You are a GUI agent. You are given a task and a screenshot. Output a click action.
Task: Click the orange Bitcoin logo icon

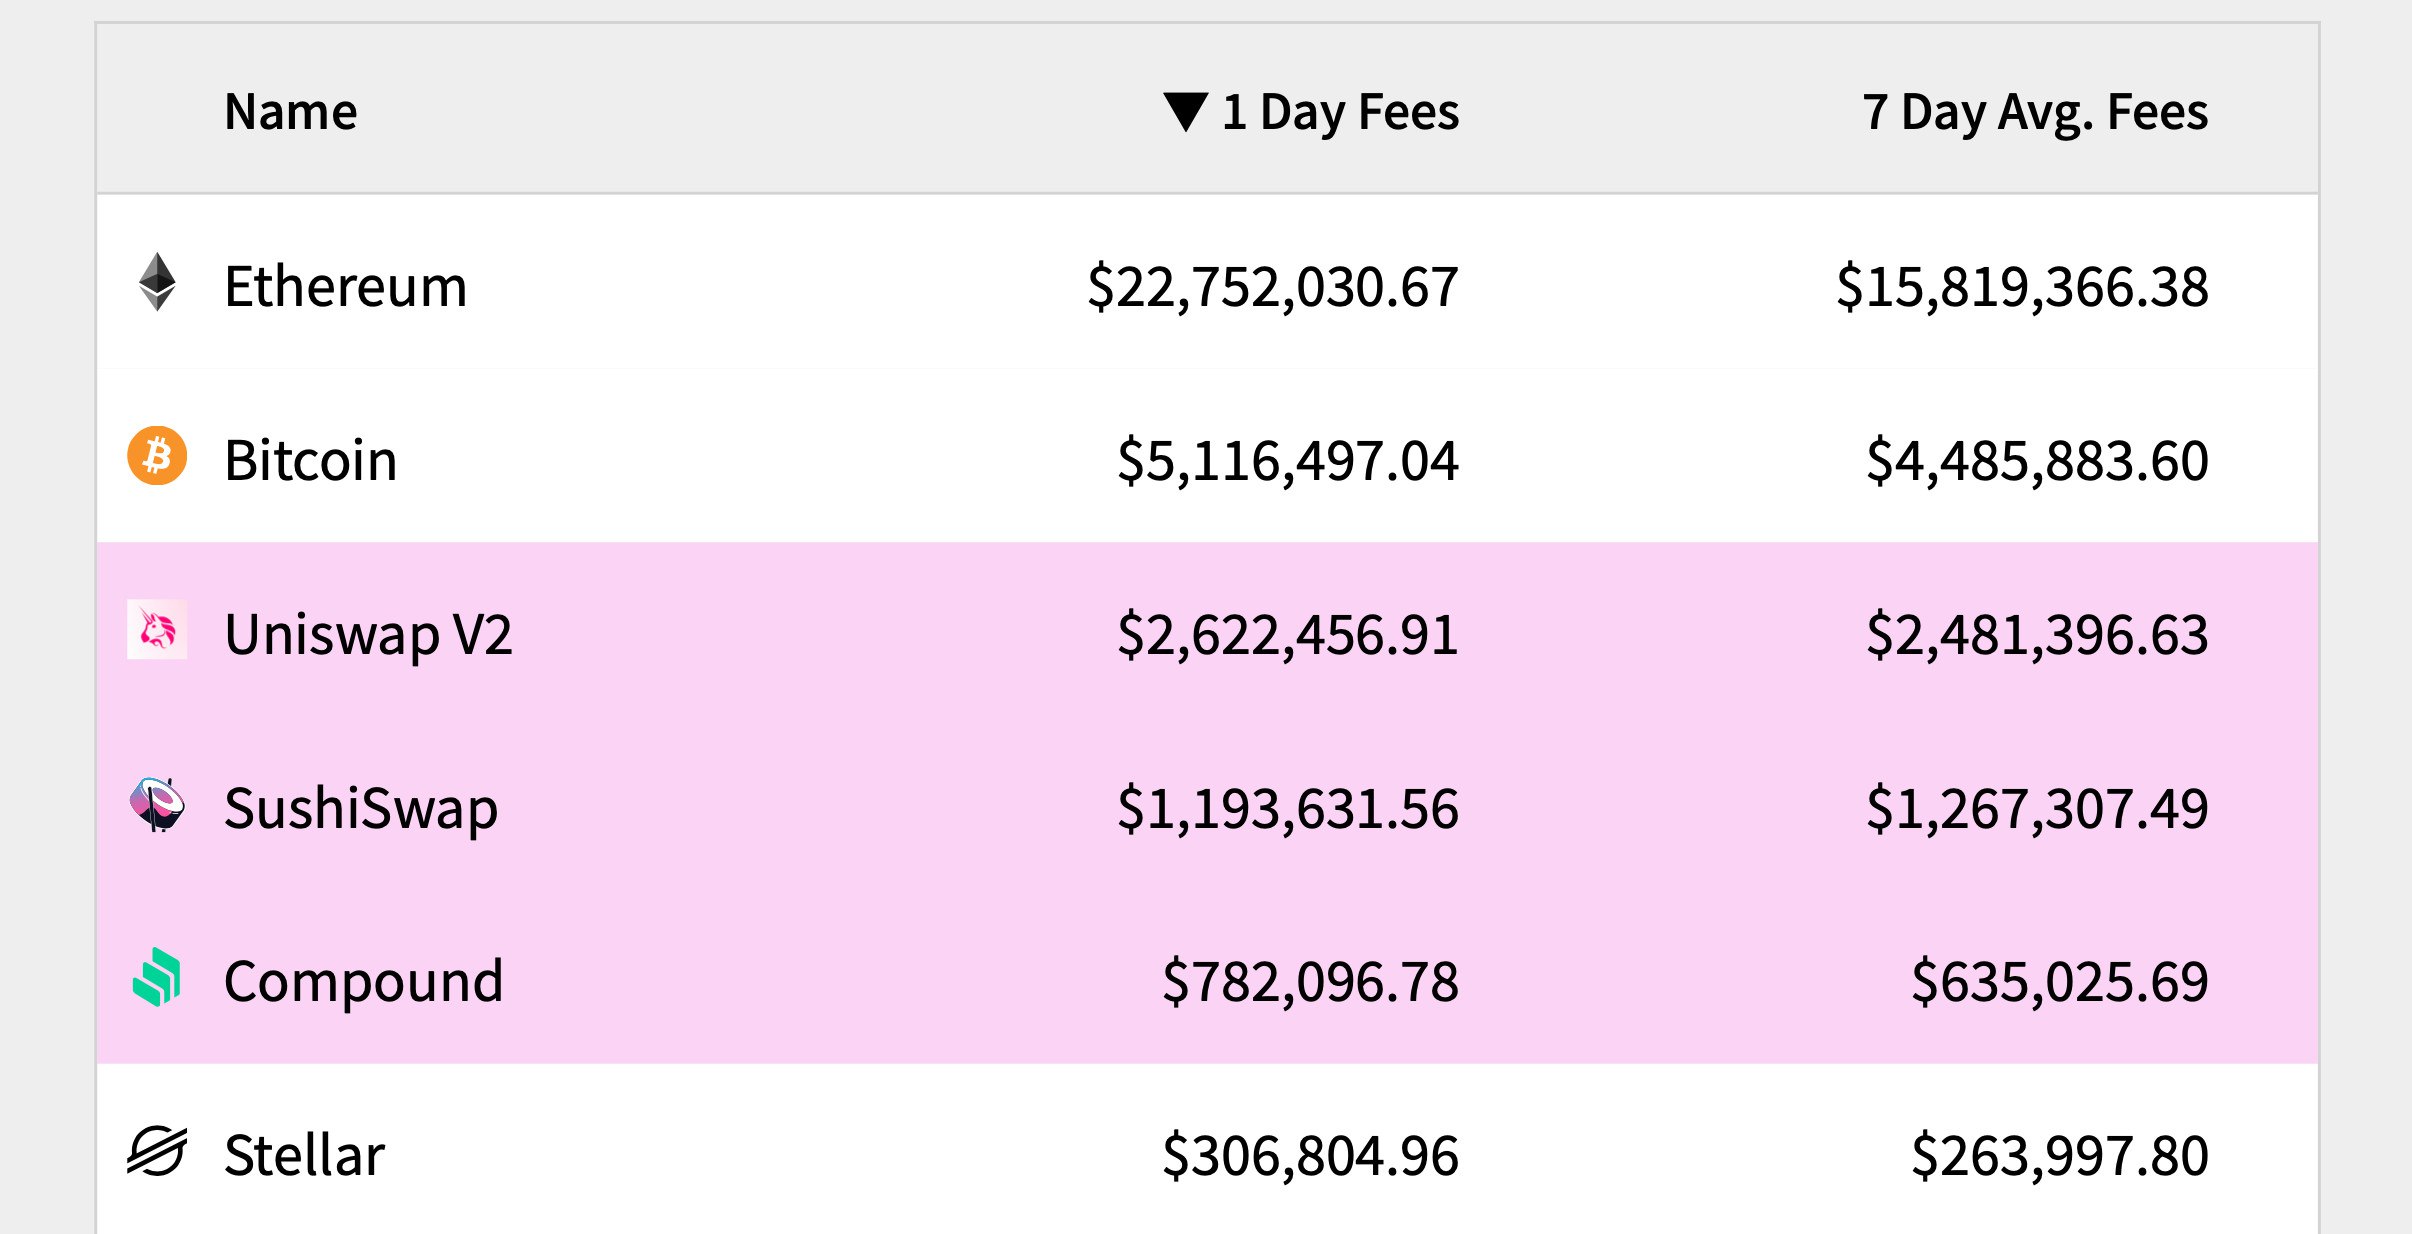tap(157, 456)
